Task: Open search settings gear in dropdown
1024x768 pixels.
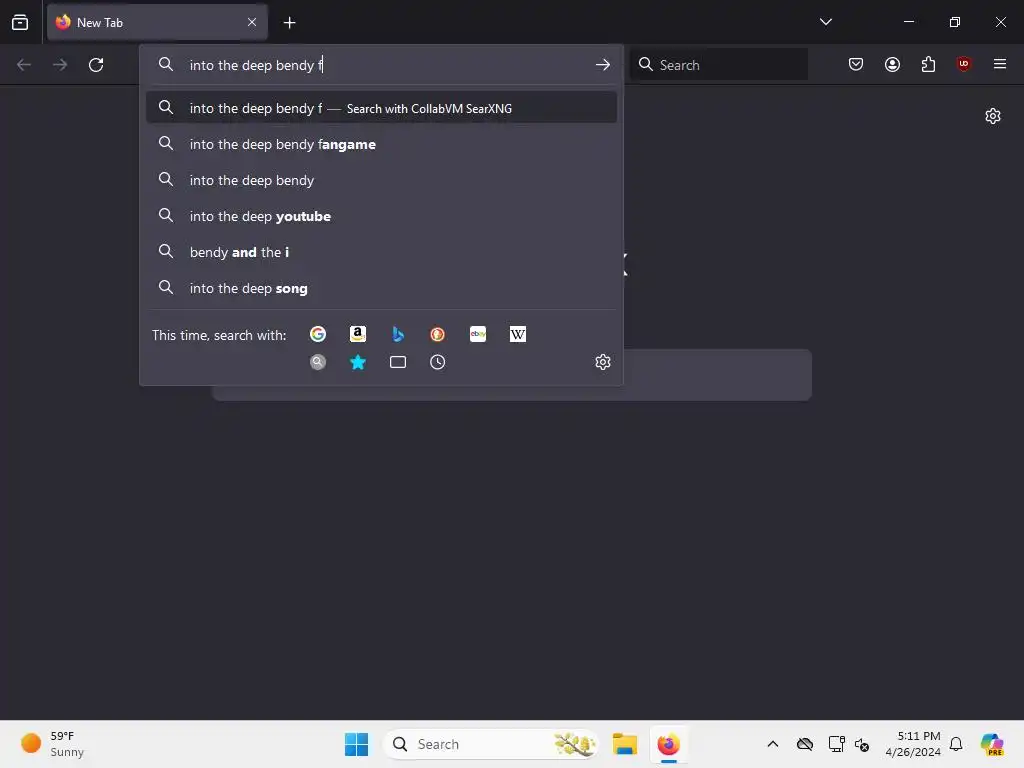Action: pyautogui.click(x=603, y=362)
